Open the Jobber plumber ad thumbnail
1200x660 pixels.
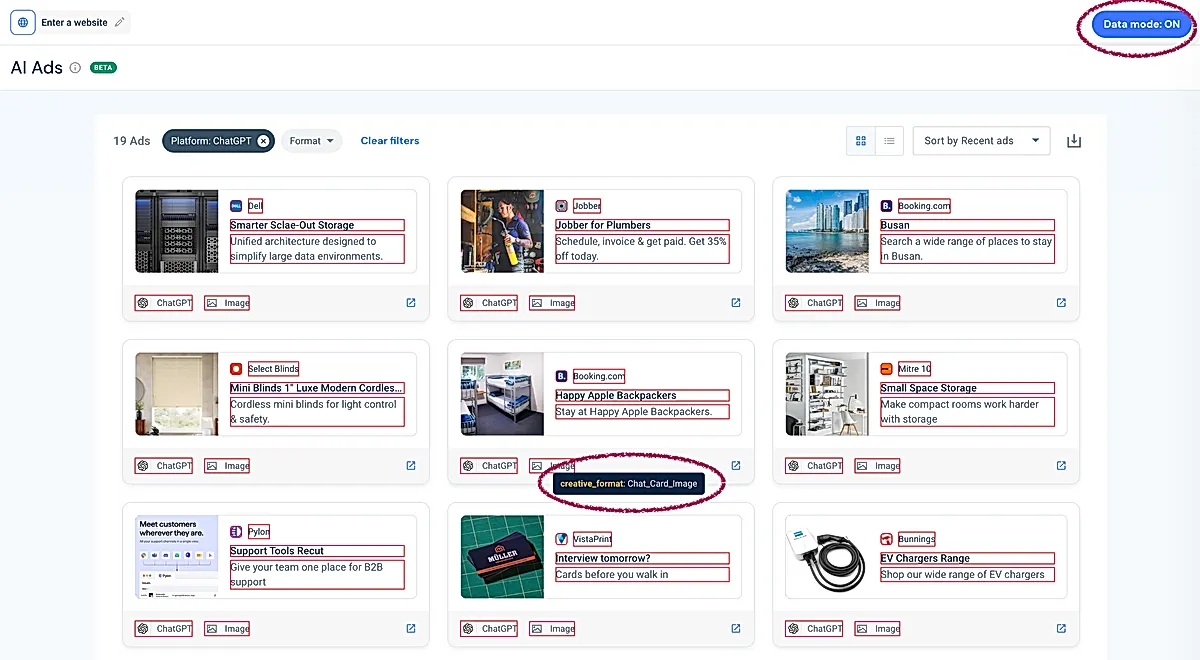coord(502,232)
